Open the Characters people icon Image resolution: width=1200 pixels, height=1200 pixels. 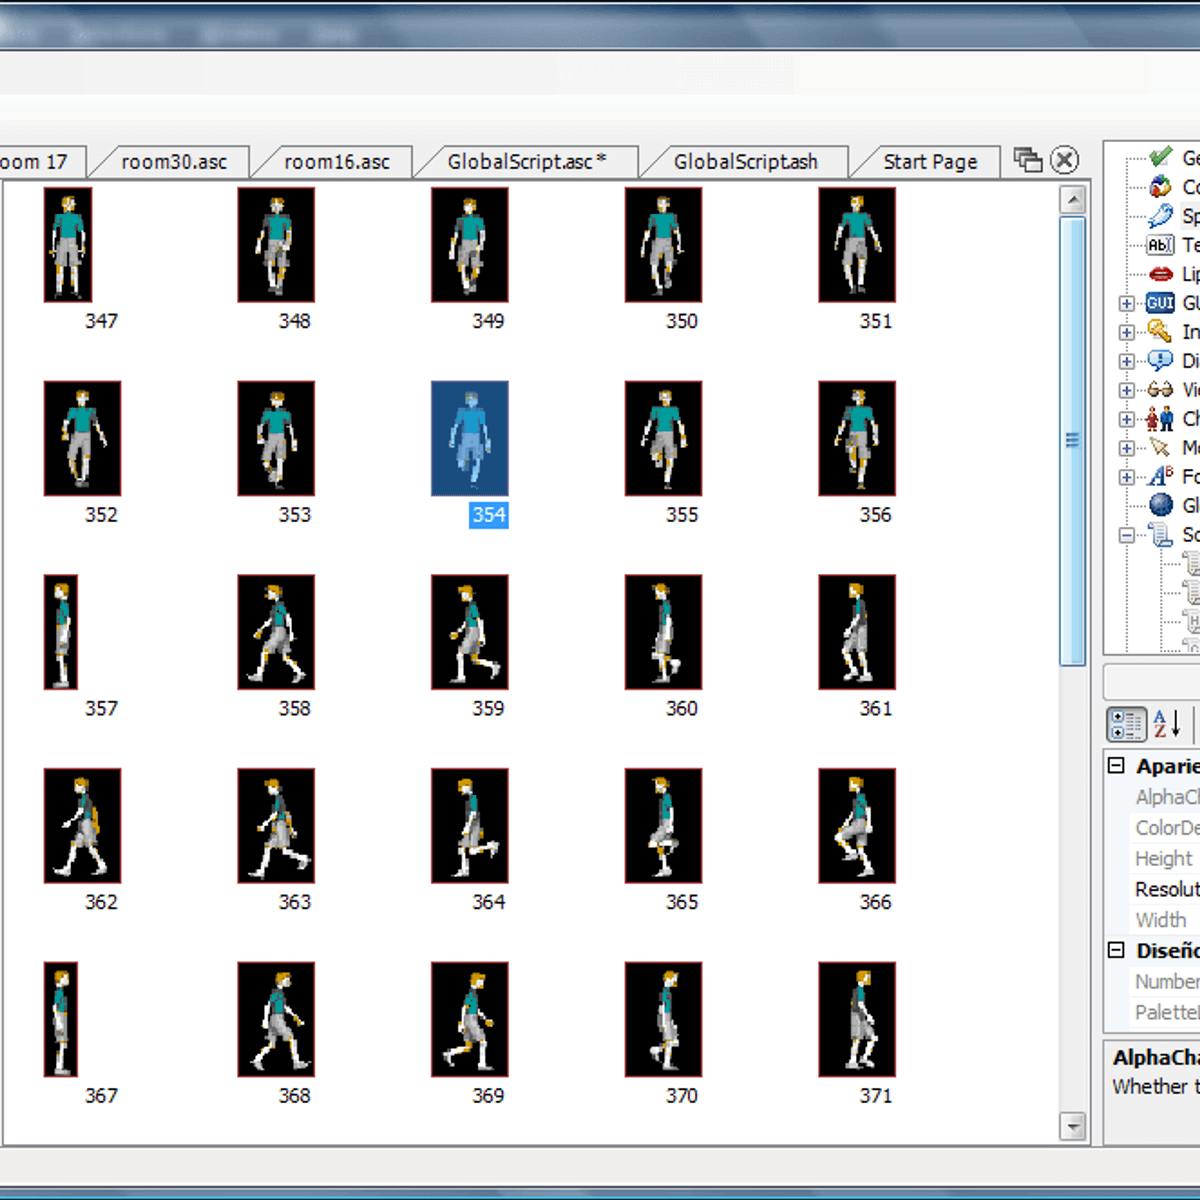point(1160,418)
